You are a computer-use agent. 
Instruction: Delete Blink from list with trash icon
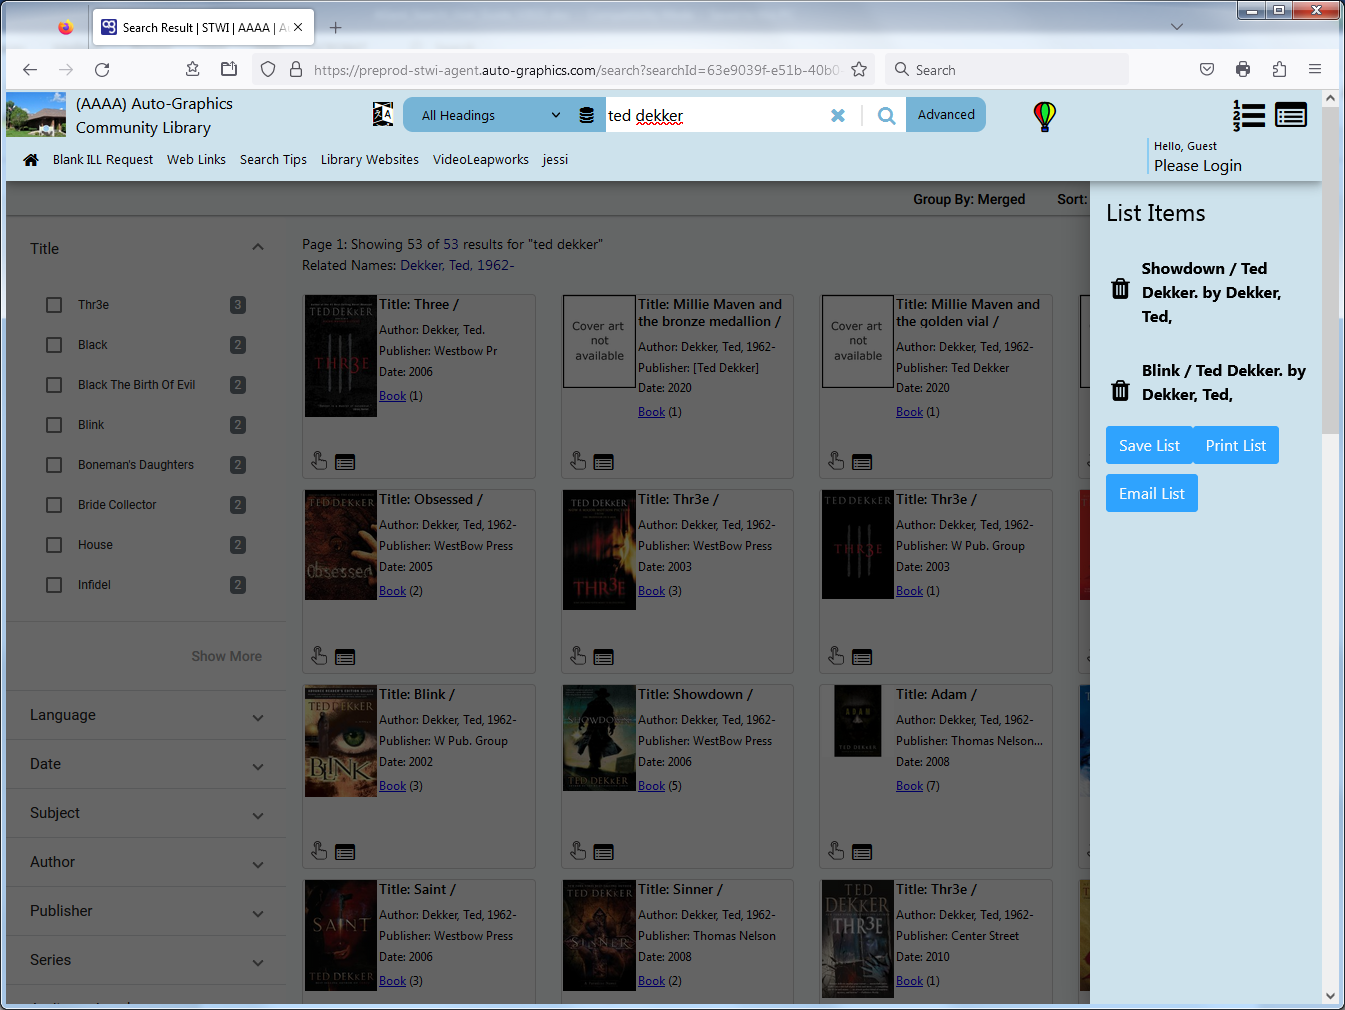point(1121,391)
